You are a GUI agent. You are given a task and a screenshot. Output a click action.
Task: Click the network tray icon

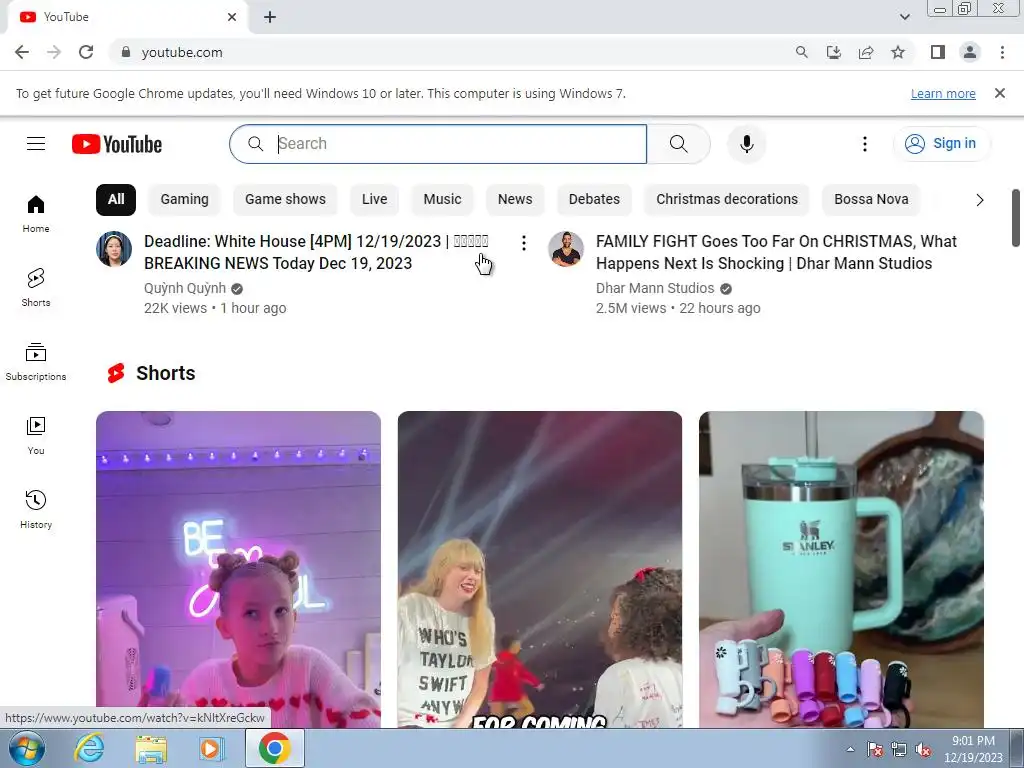click(899, 750)
